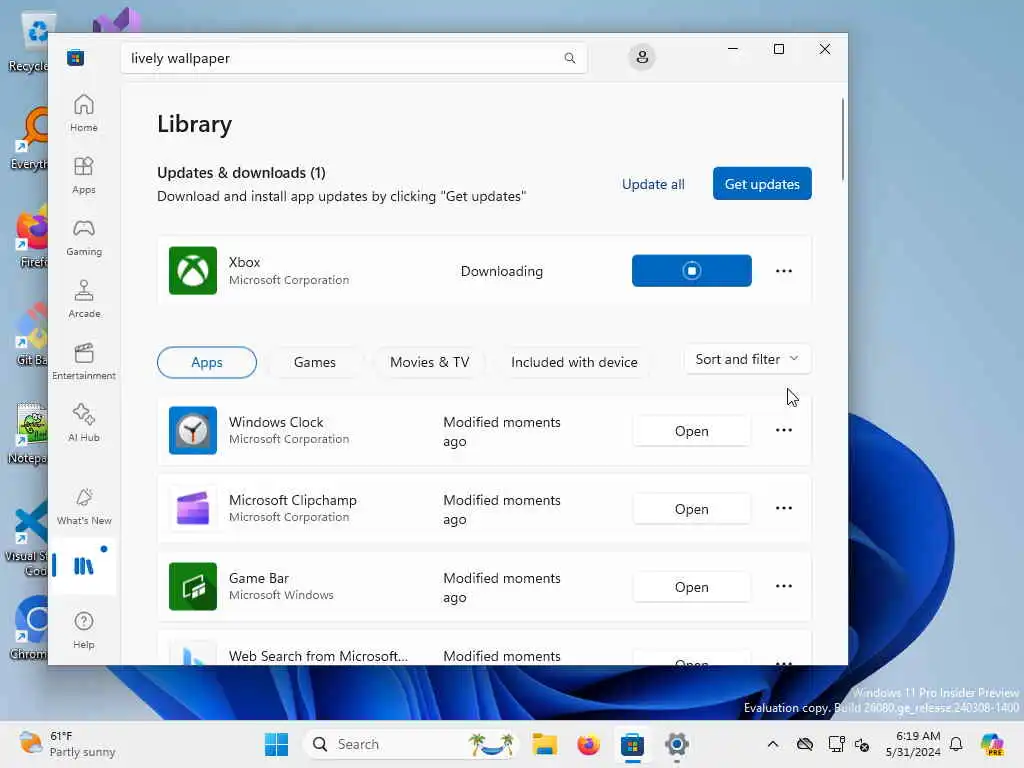The height and width of the screenshot is (768, 1024).
Task: Click the Microsoft Store logo icon
Action: [75, 57]
